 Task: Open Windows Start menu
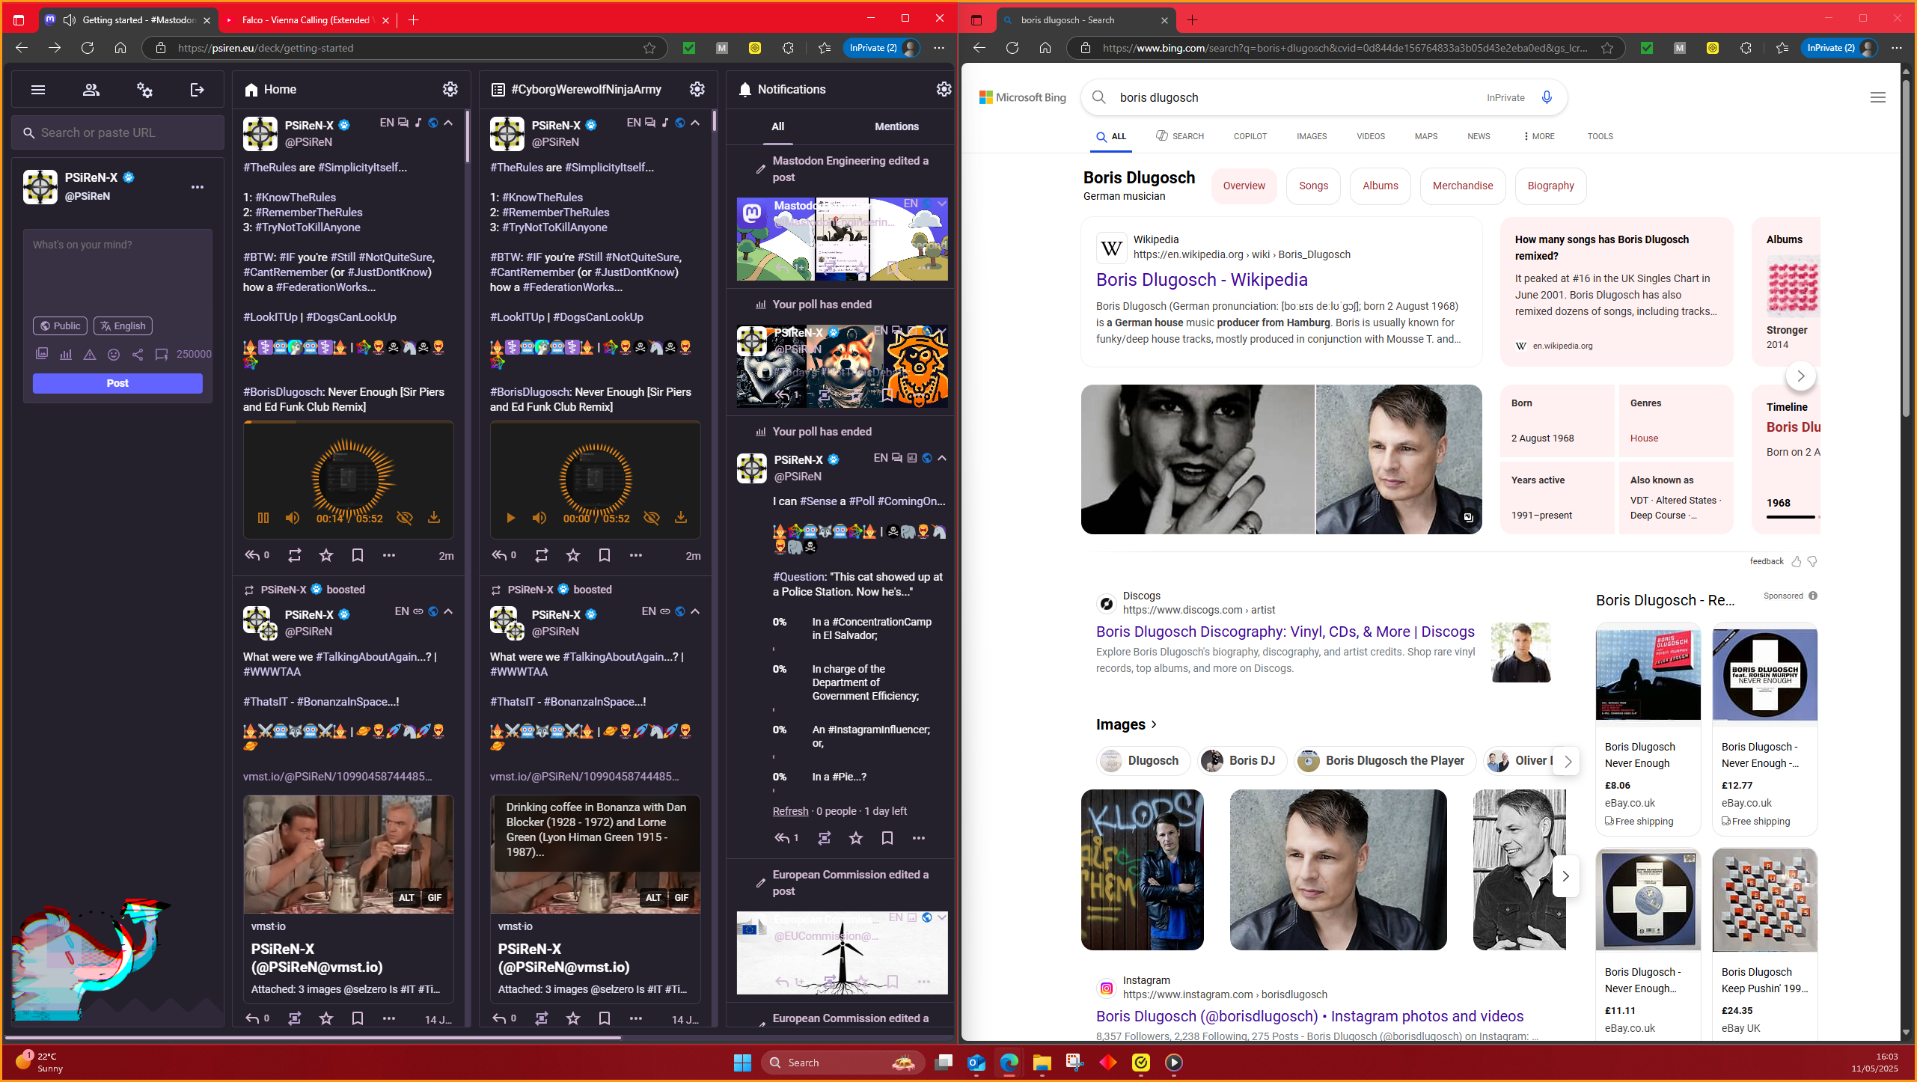tap(742, 1063)
